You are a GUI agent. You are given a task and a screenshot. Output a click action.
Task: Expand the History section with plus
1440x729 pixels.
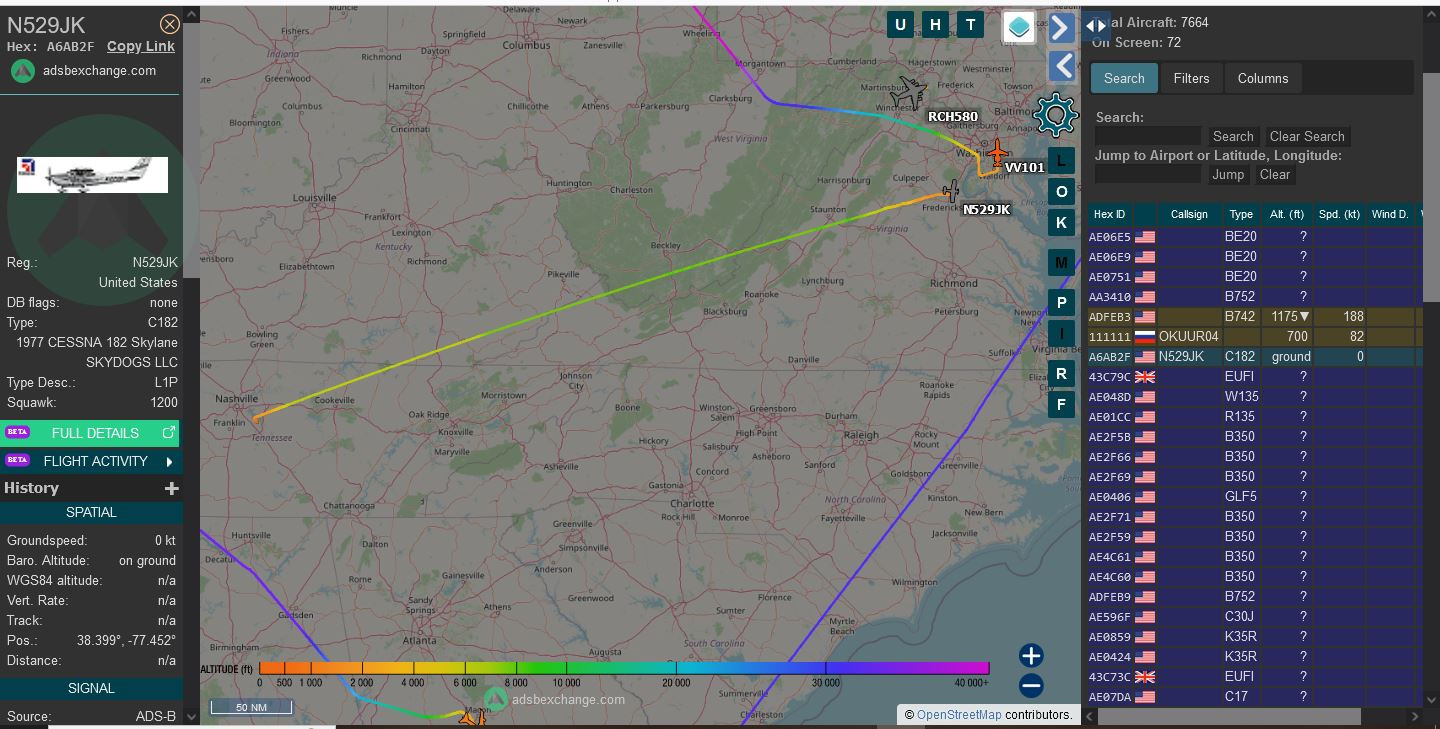(x=171, y=488)
